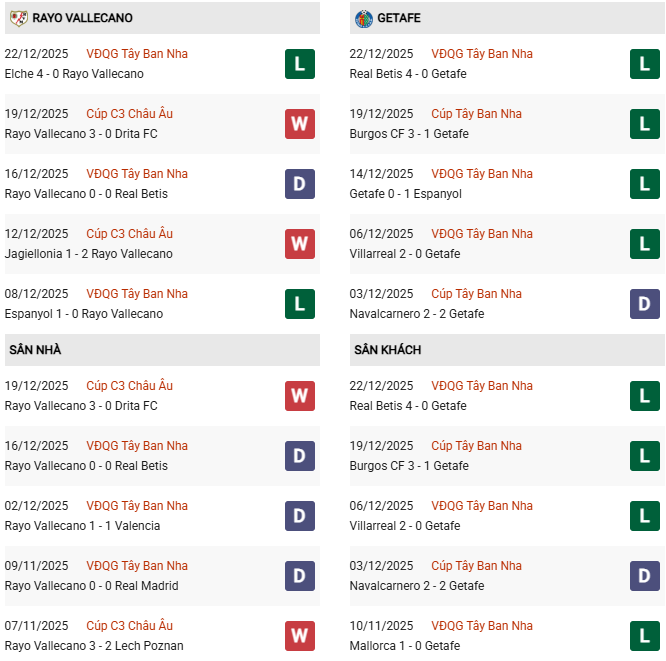Click the Getafe club crest icon
The height and width of the screenshot is (661, 666).
[x=363, y=18]
